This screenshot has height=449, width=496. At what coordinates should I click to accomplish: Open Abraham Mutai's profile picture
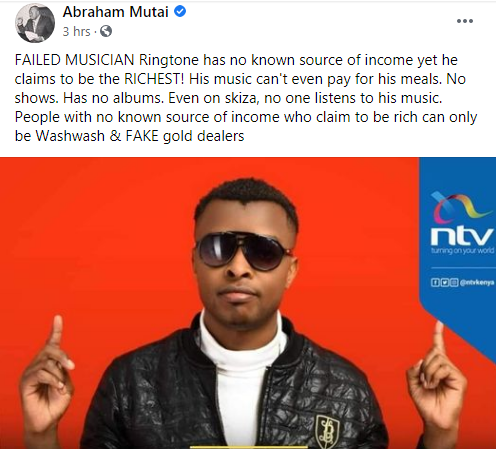[35, 23]
